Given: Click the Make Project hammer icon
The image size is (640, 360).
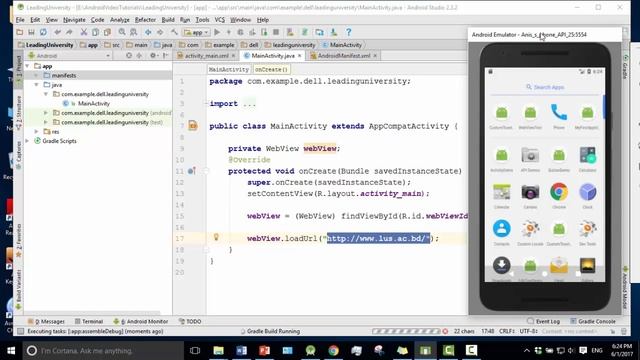Looking at the screenshot, I should click(174, 32).
